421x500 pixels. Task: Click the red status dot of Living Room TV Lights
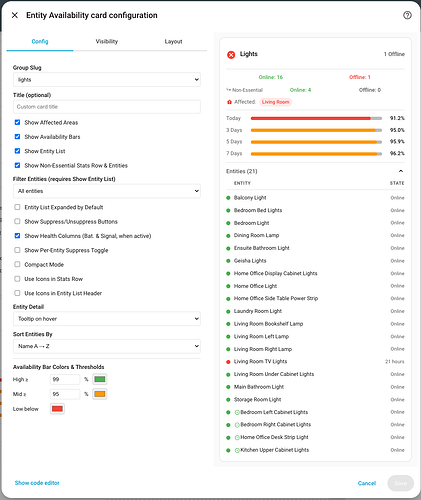[228, 362]
